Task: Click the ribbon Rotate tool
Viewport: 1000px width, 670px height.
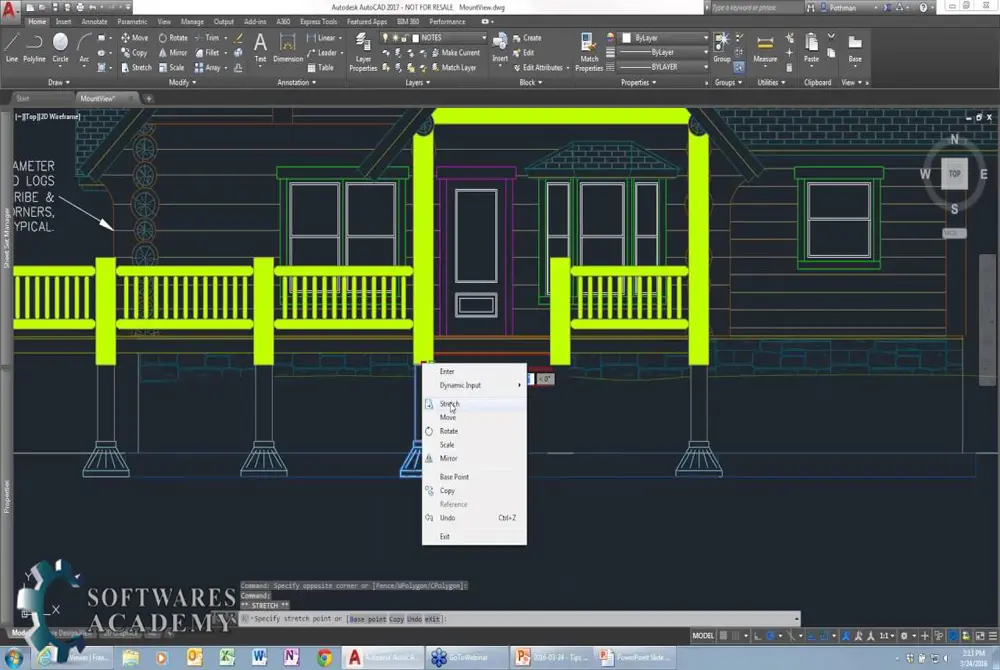Action: [x=173, y=38]
